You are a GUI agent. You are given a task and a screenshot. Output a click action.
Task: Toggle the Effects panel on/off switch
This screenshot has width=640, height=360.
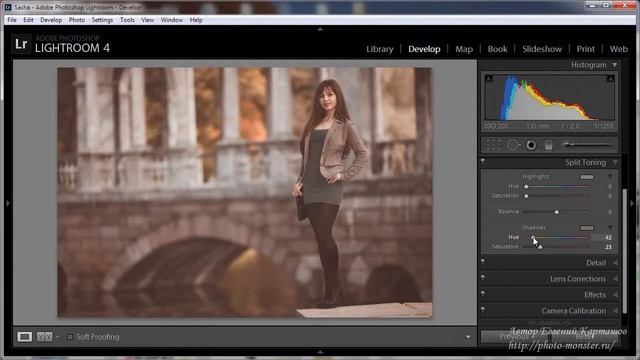(483, 293)
